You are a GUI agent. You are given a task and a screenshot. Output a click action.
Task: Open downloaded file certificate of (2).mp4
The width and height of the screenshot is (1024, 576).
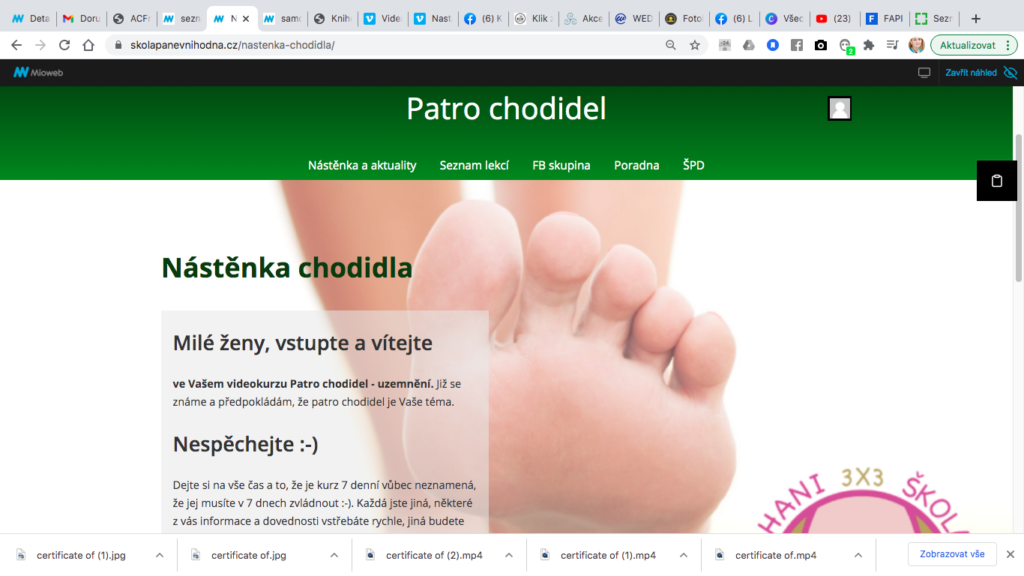point(434,555)
